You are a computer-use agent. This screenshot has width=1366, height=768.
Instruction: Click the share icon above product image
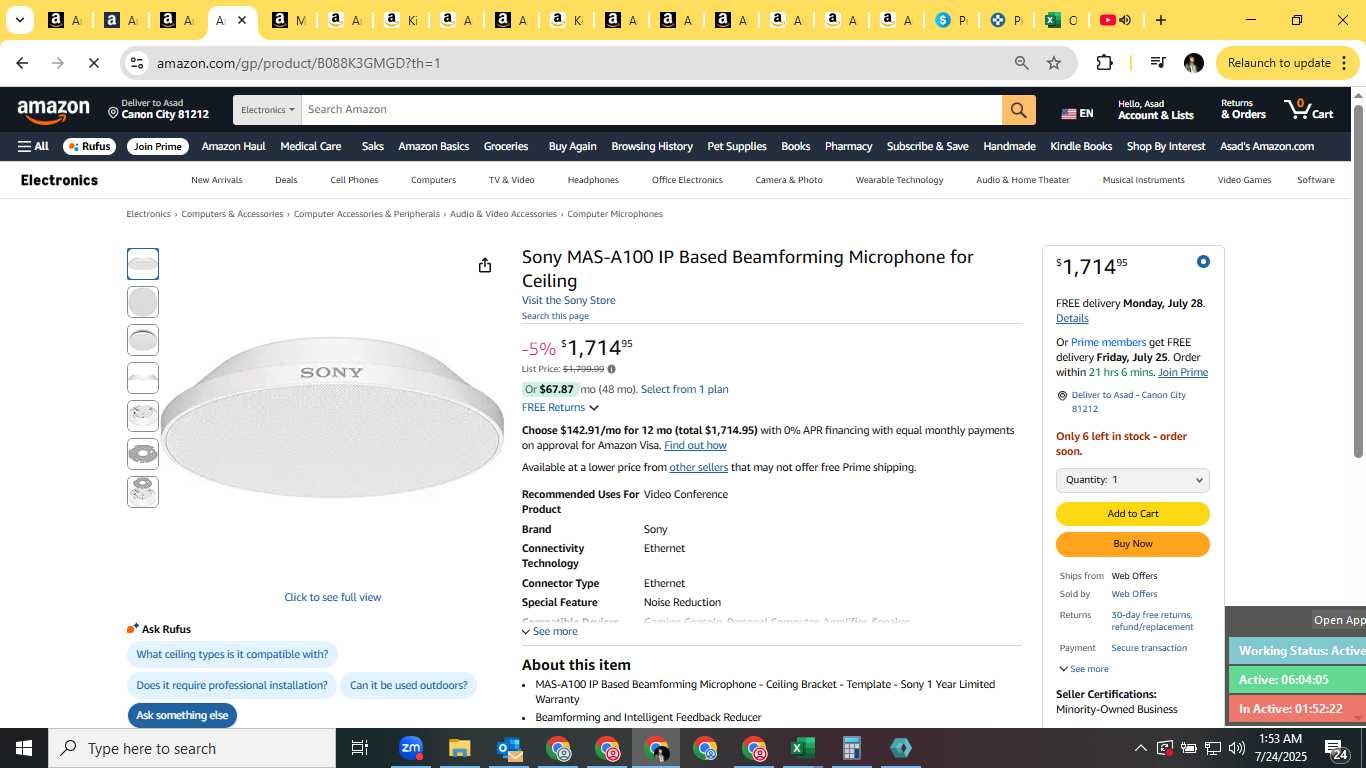click(x=485, y=265)
